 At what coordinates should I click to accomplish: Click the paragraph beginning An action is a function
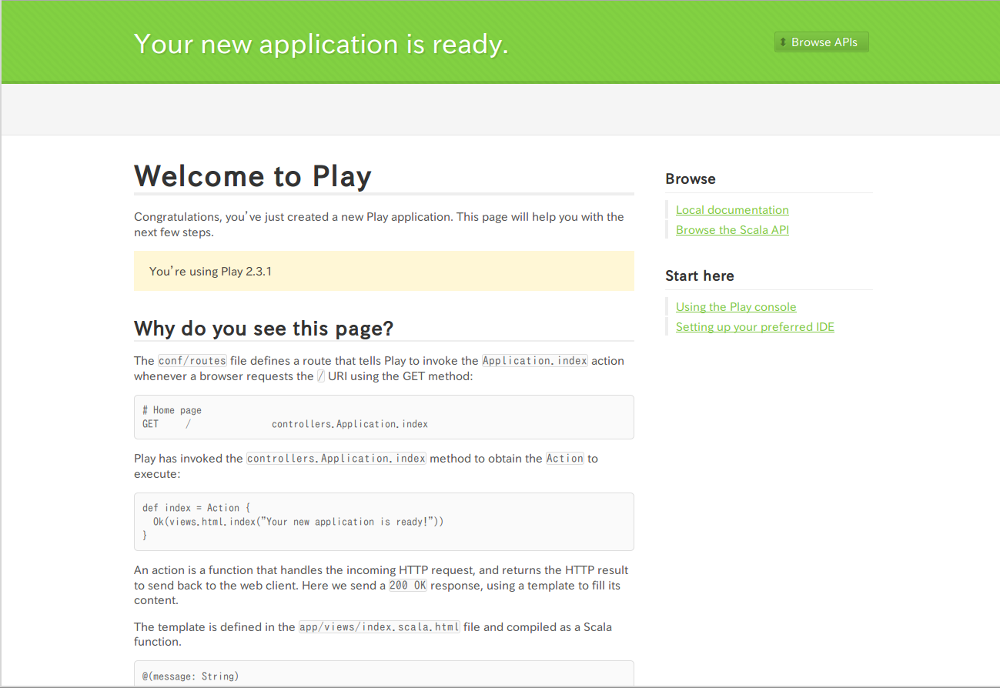tap(381, 585)
